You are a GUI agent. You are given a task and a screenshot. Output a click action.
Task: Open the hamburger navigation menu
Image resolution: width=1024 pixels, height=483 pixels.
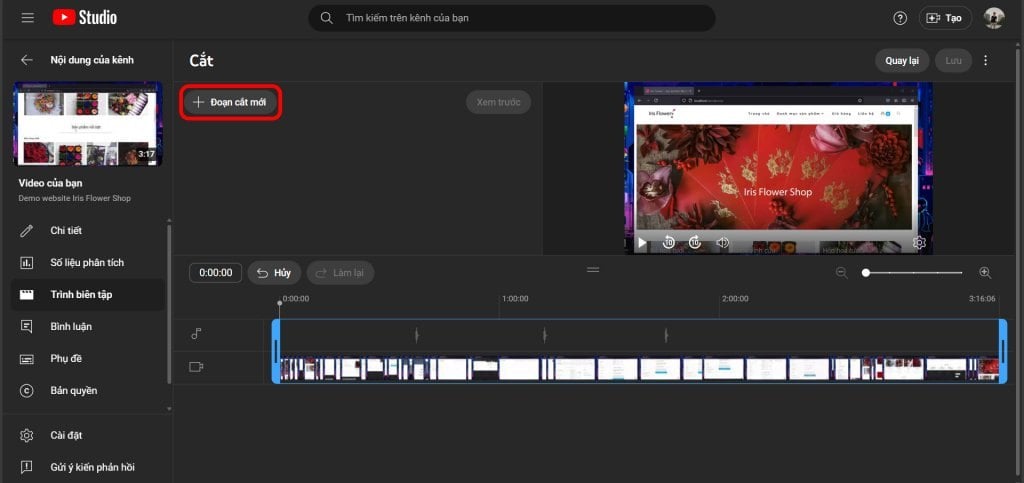(27, 18)
